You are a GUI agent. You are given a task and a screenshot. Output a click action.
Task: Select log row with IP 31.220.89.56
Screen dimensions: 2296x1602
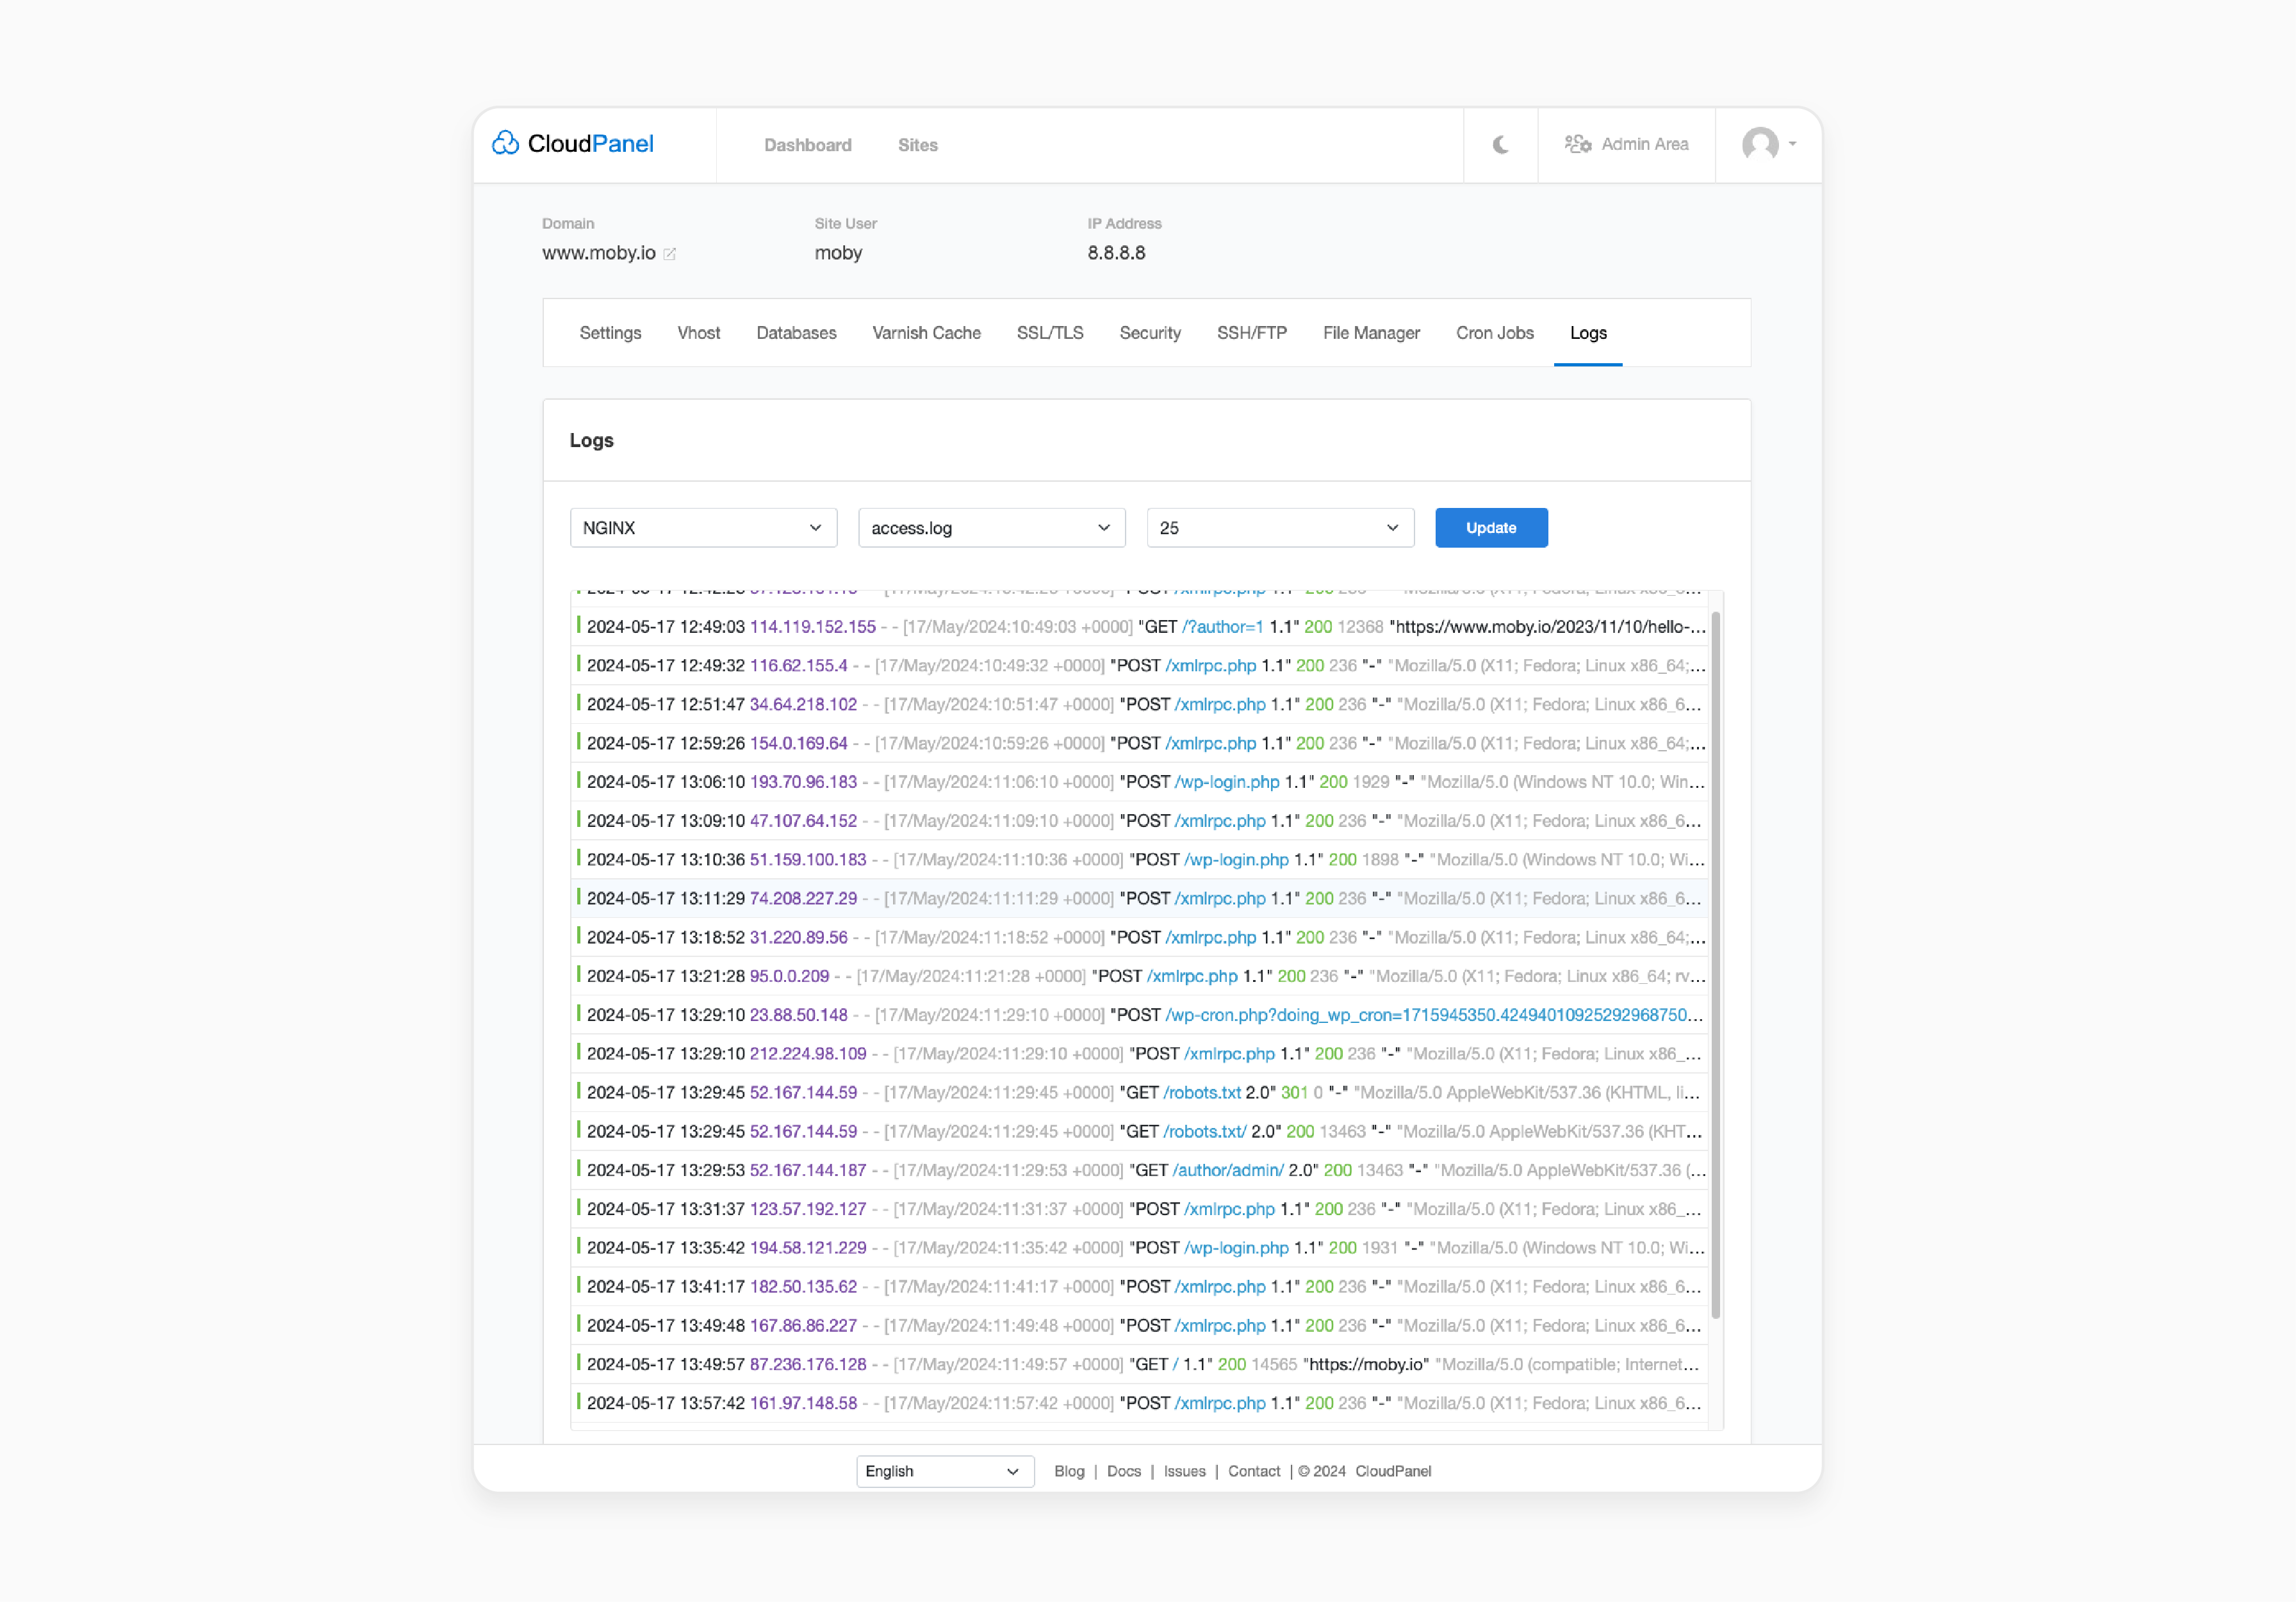1140,938
